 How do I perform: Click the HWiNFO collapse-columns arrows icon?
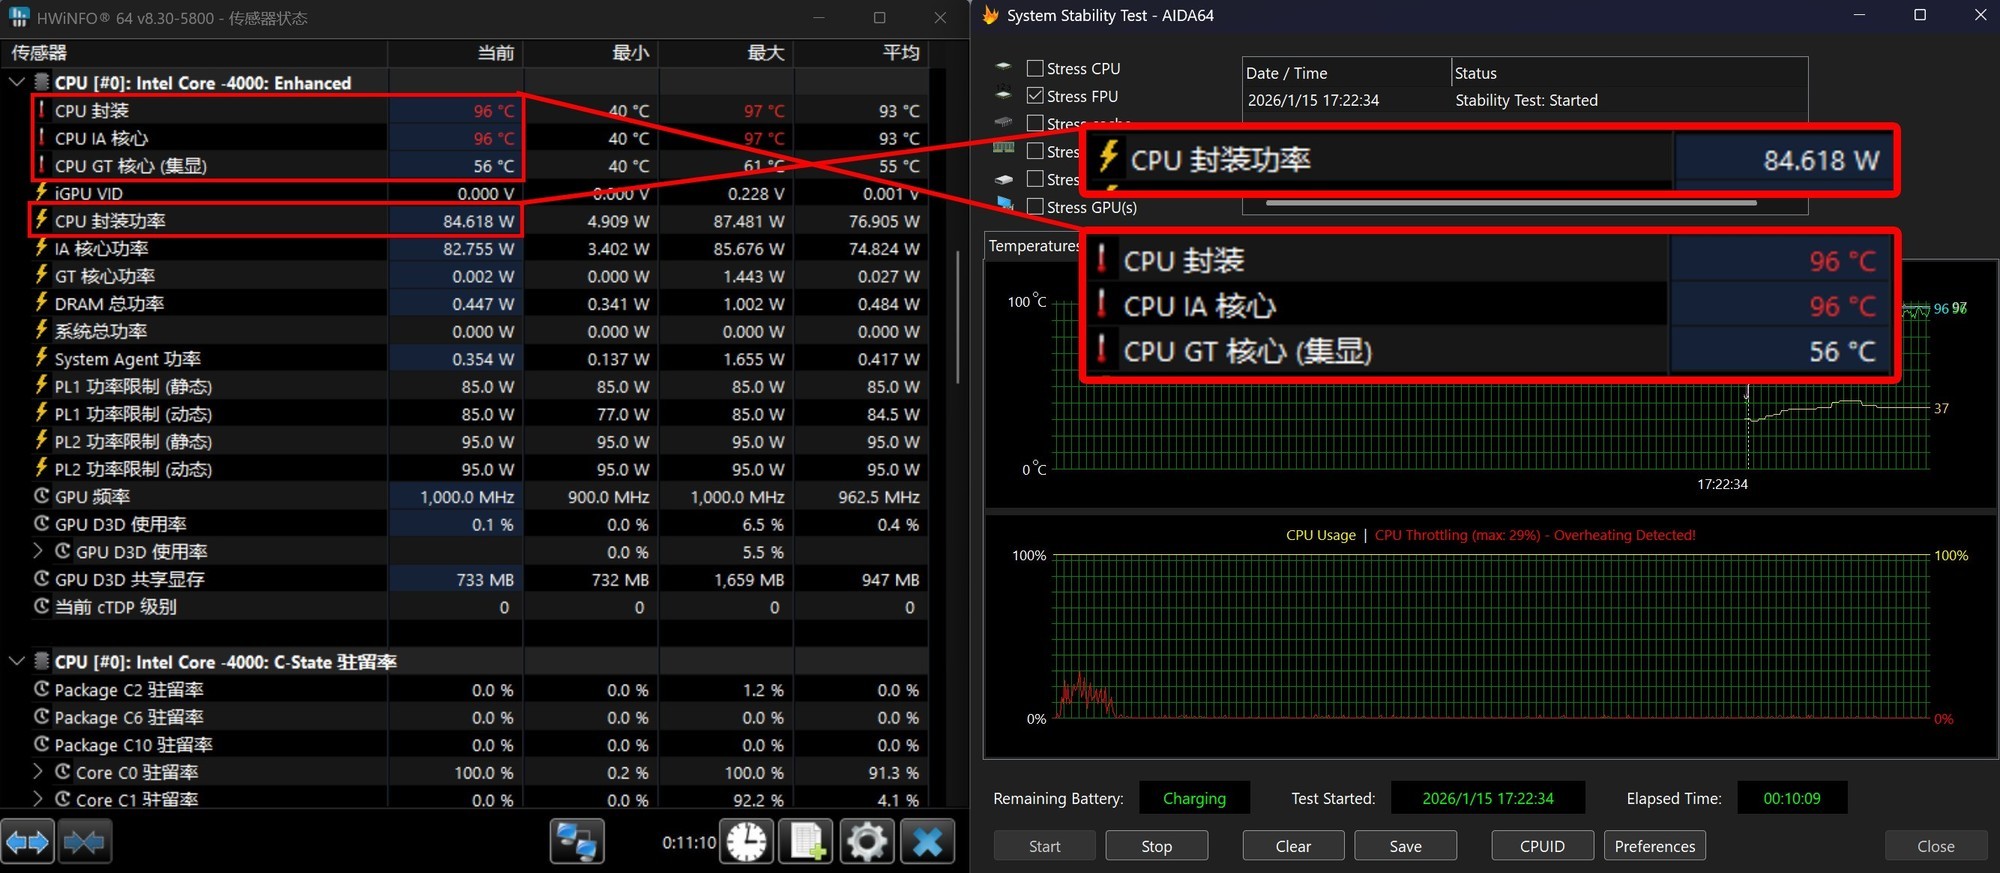click(84, 842)
